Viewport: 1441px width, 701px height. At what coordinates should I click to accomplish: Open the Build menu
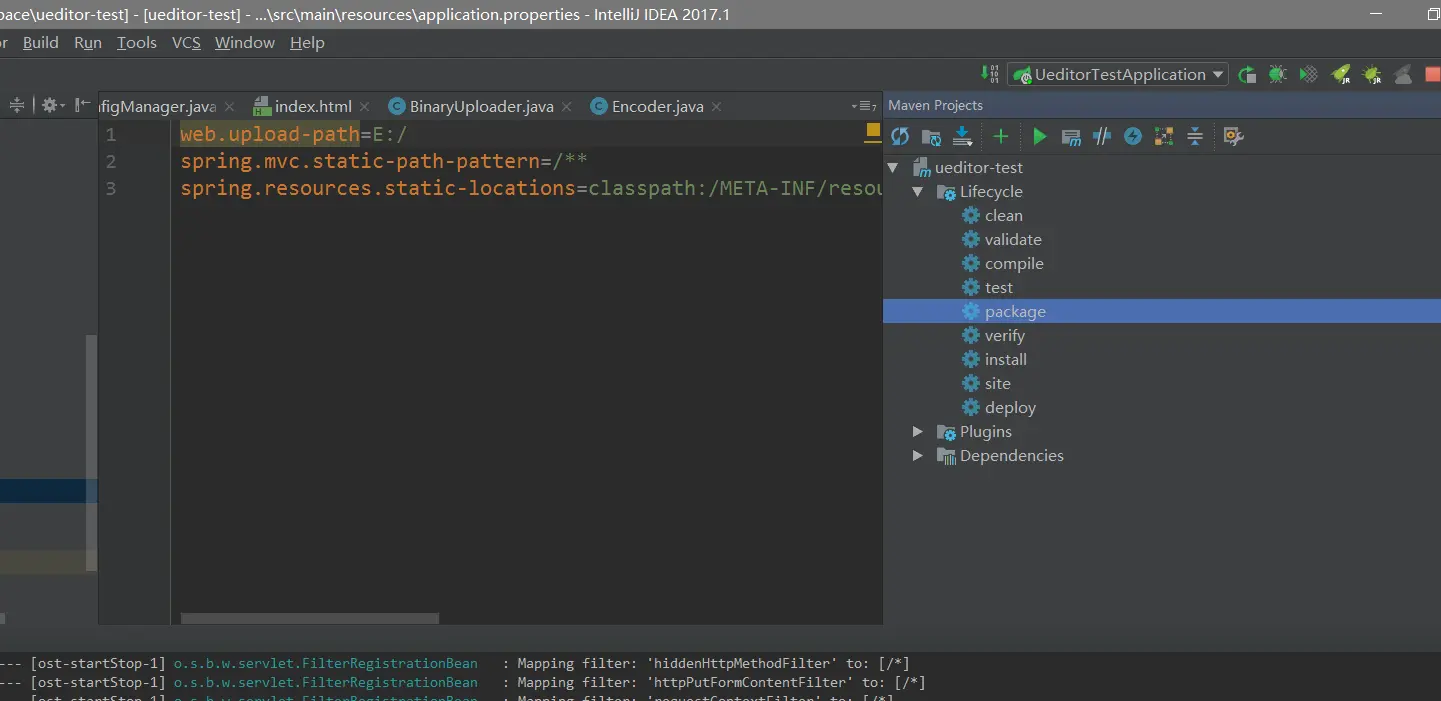41,43
